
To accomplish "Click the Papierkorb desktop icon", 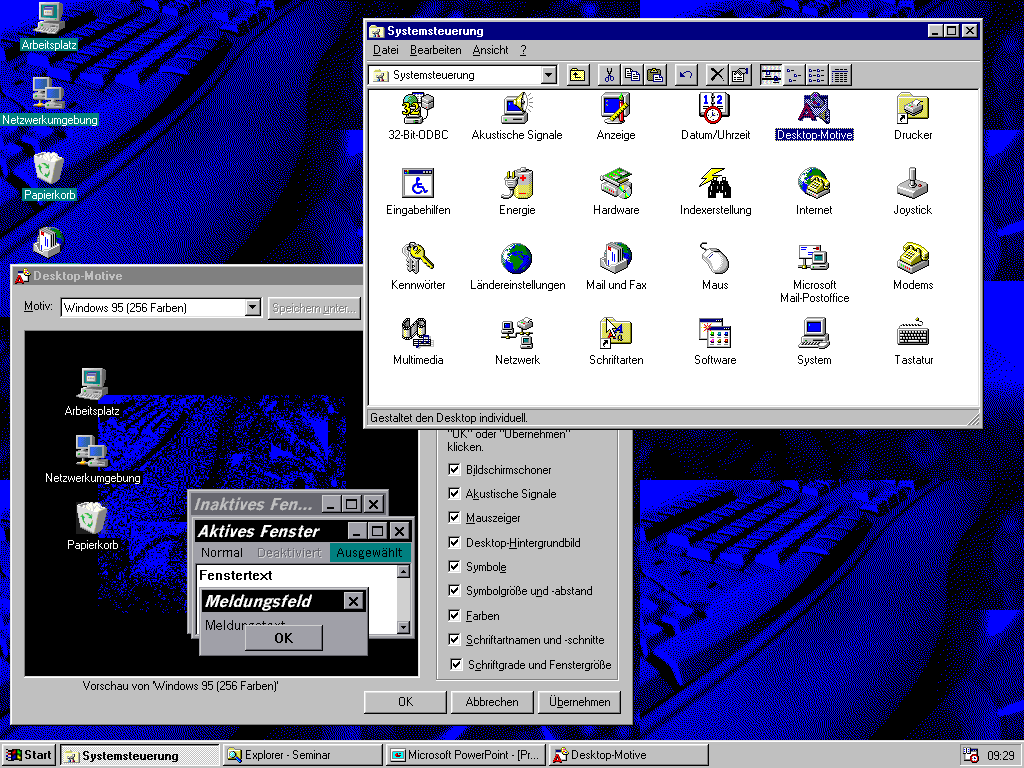I will 49,170.
